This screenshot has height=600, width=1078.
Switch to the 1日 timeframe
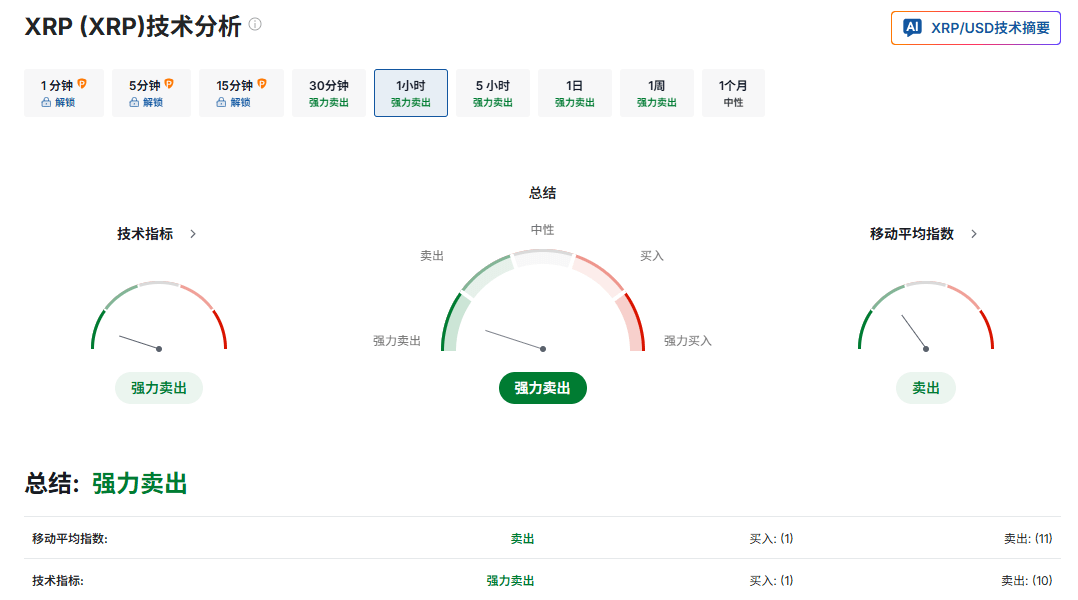tap(575, 93)
